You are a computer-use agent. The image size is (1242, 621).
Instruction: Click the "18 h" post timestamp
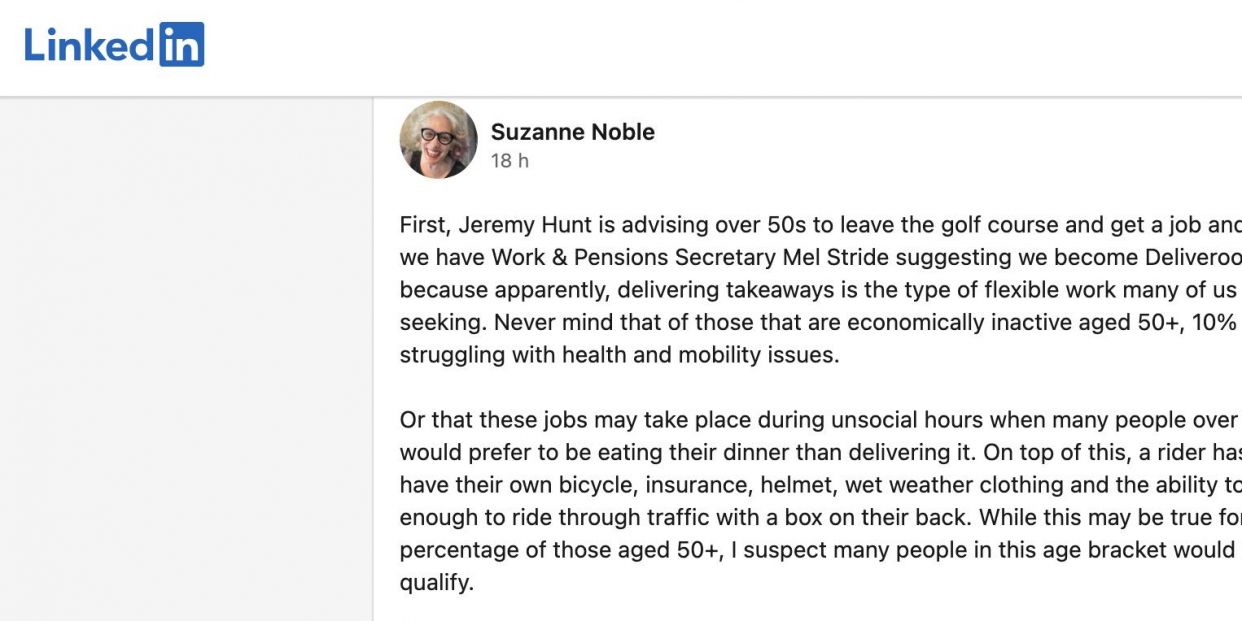509,161
